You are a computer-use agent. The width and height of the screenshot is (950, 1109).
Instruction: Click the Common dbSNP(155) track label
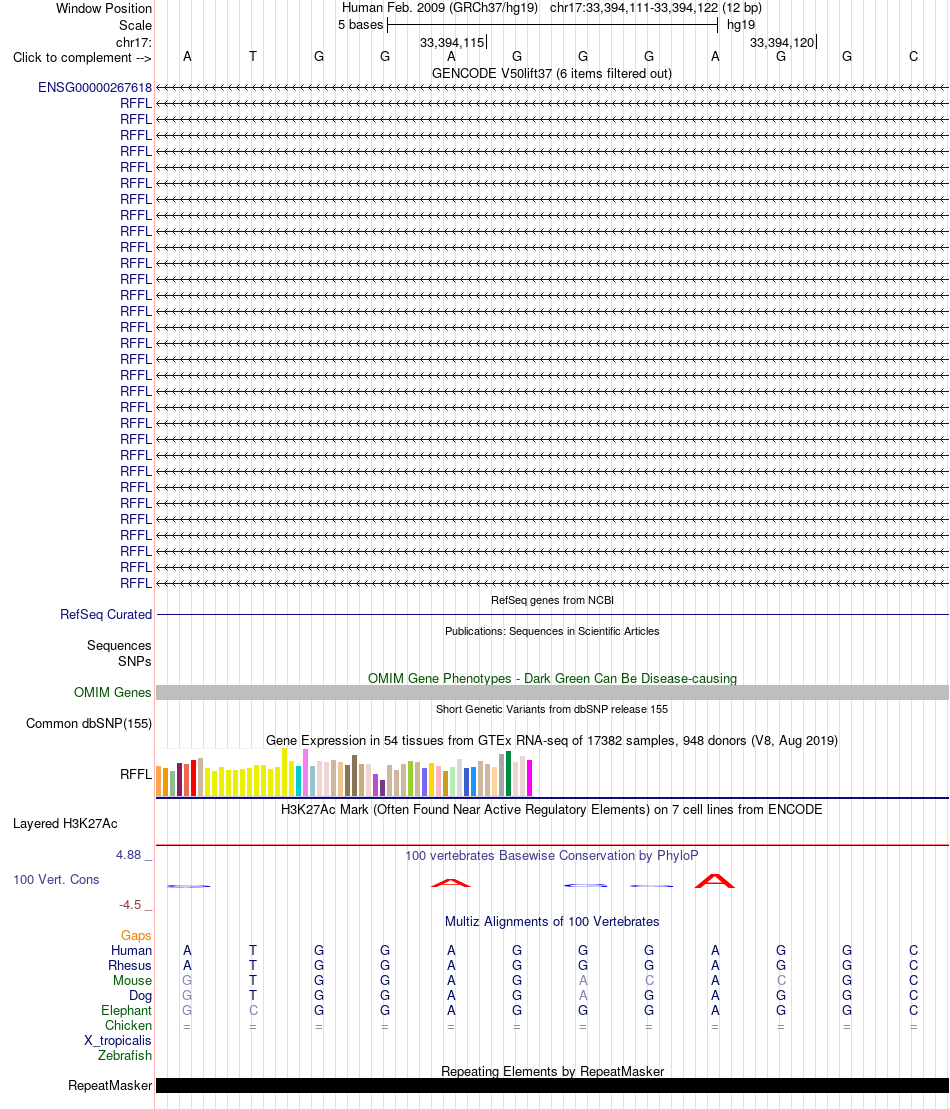point(89,724)
